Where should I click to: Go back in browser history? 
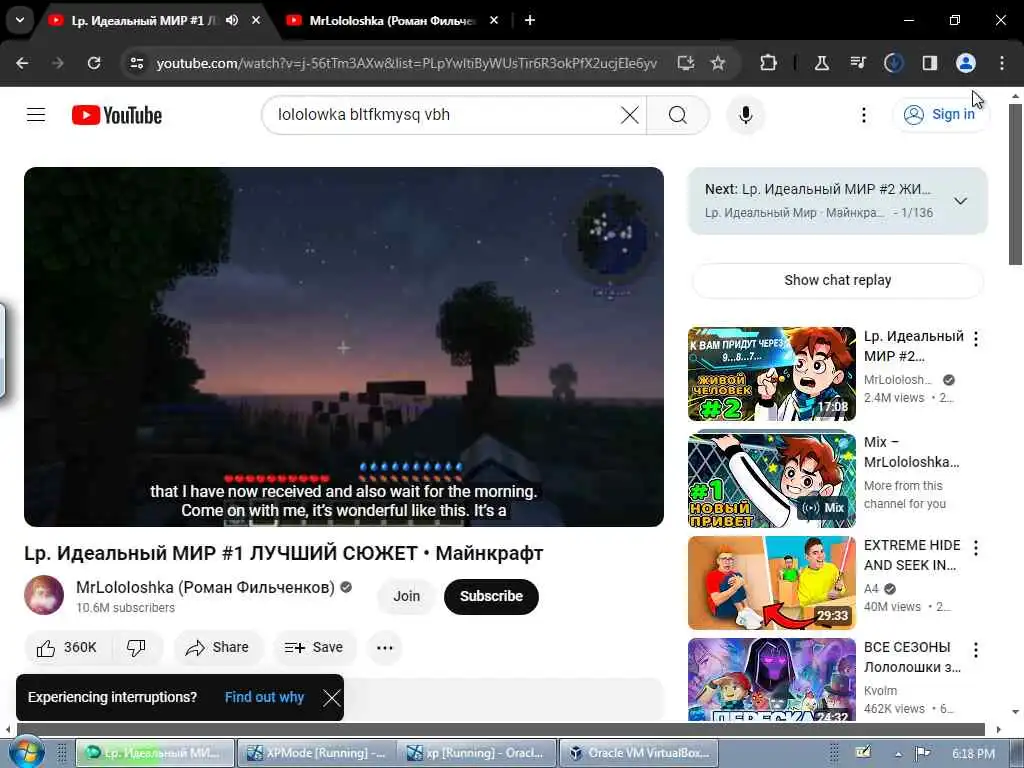pos(22,63)
